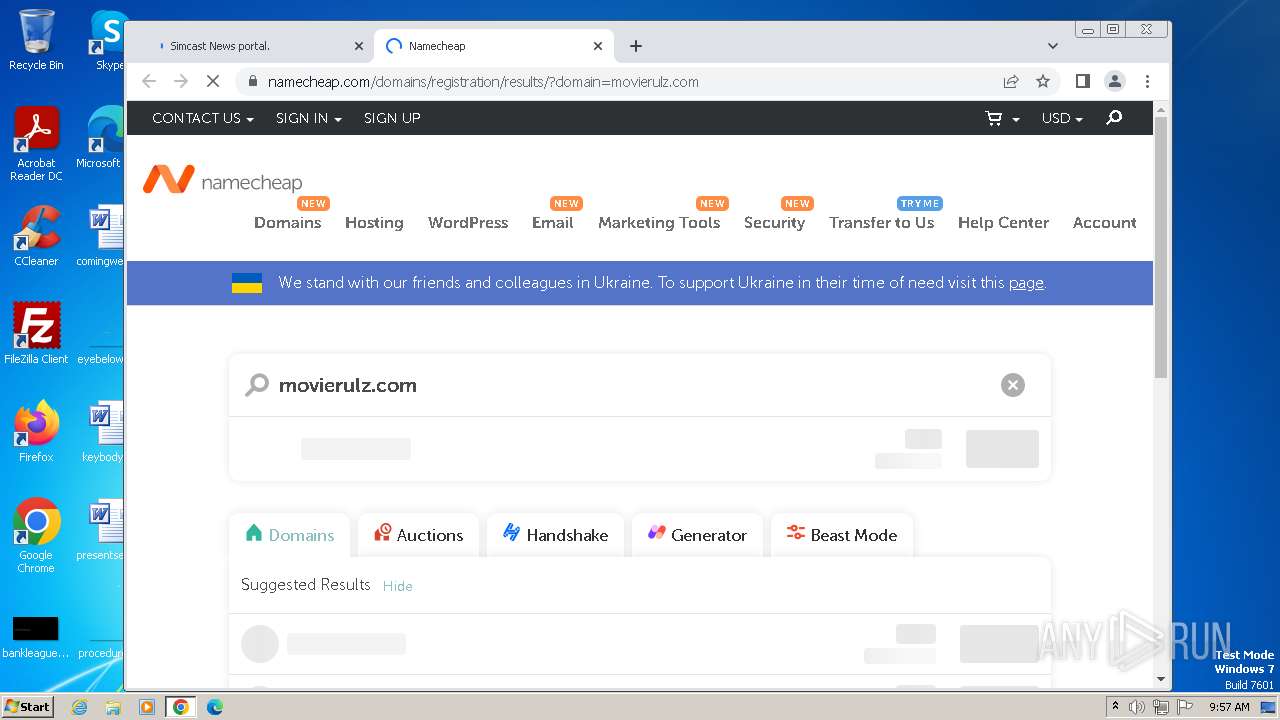Click the taskbar clock showing 9:57 AM
This screenshot has width=1280, height=720.
(x=1229, y=707)
